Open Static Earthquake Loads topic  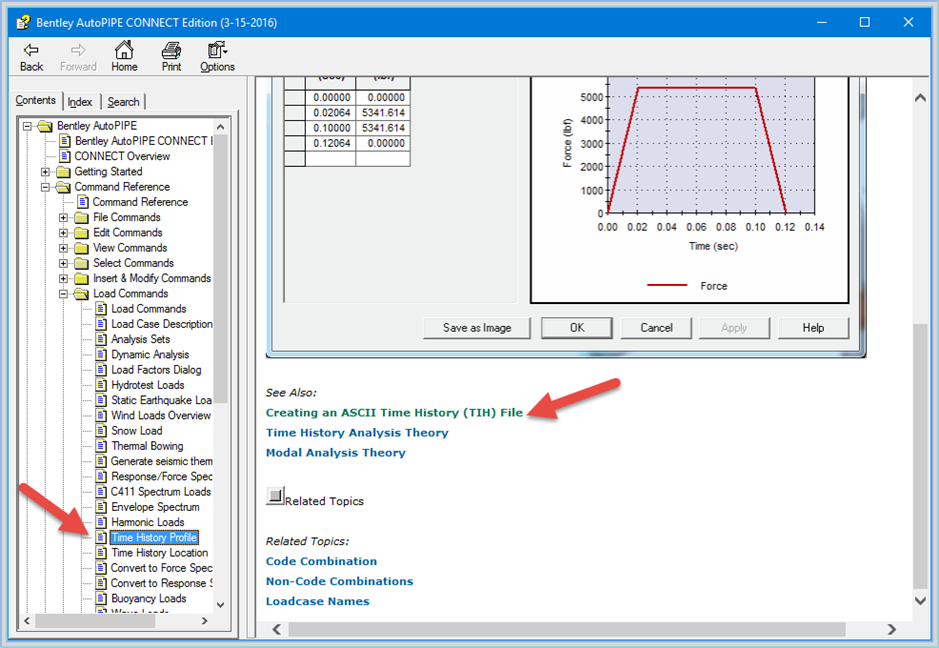point(161,401)
